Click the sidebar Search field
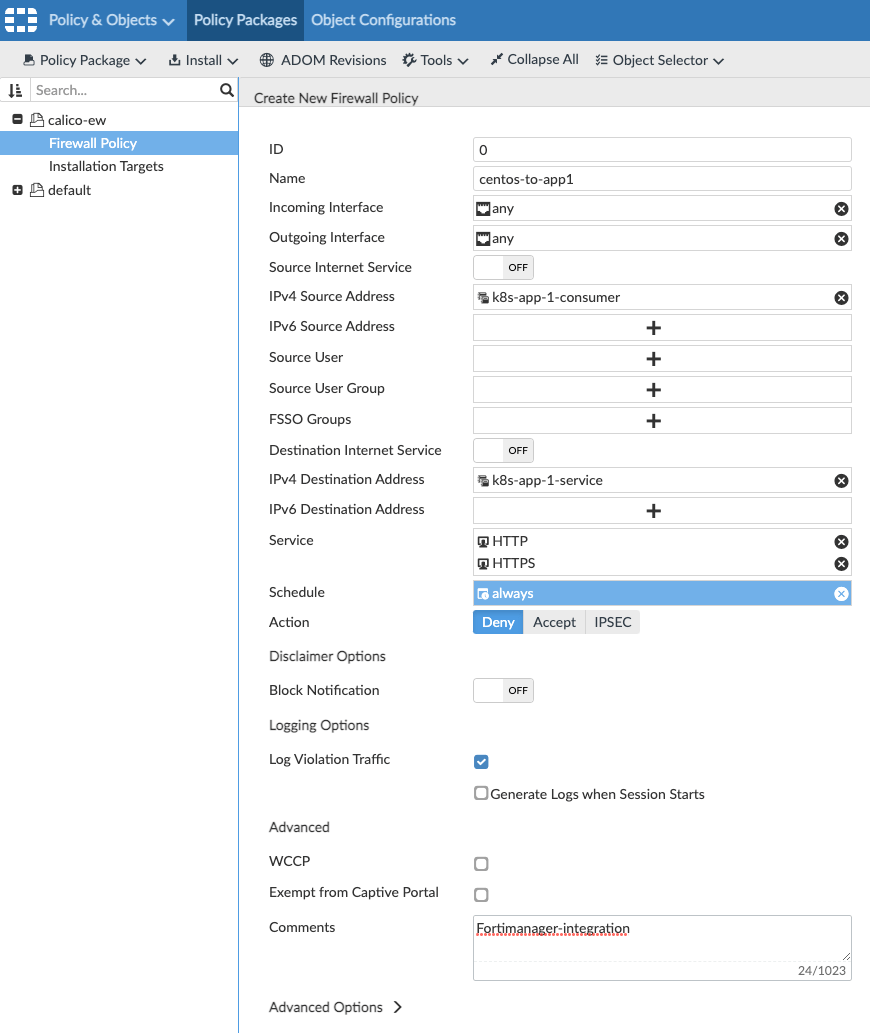This screenshot has width=870, height=1033. 125,90
